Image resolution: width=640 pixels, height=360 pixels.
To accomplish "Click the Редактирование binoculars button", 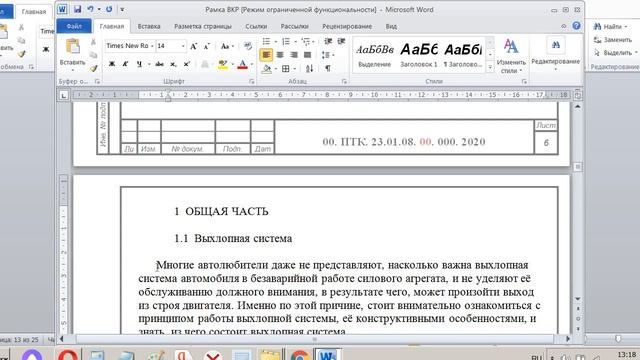I will click(556, 53).
